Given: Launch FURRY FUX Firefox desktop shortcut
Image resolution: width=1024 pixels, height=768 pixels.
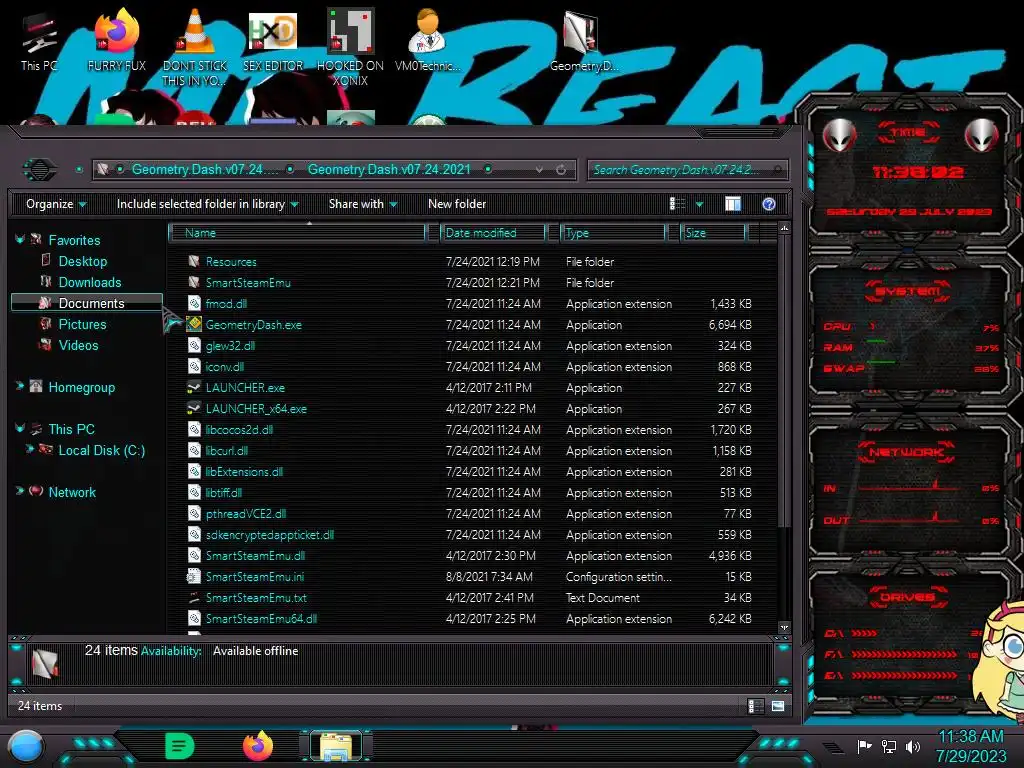Looking at the screenshot, I should point(116,40).
